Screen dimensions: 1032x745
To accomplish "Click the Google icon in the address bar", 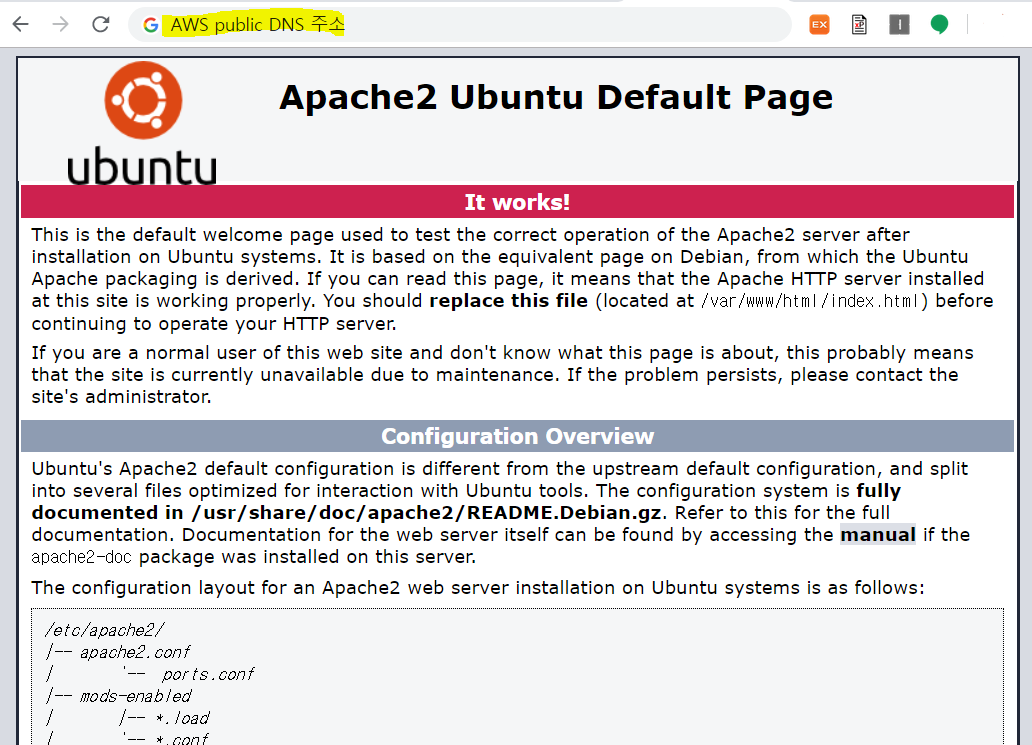I will tap(151, 25).
